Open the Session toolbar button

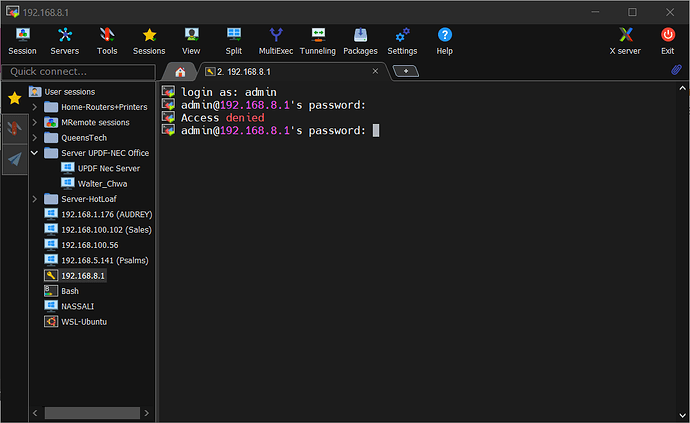pos(22,41)
